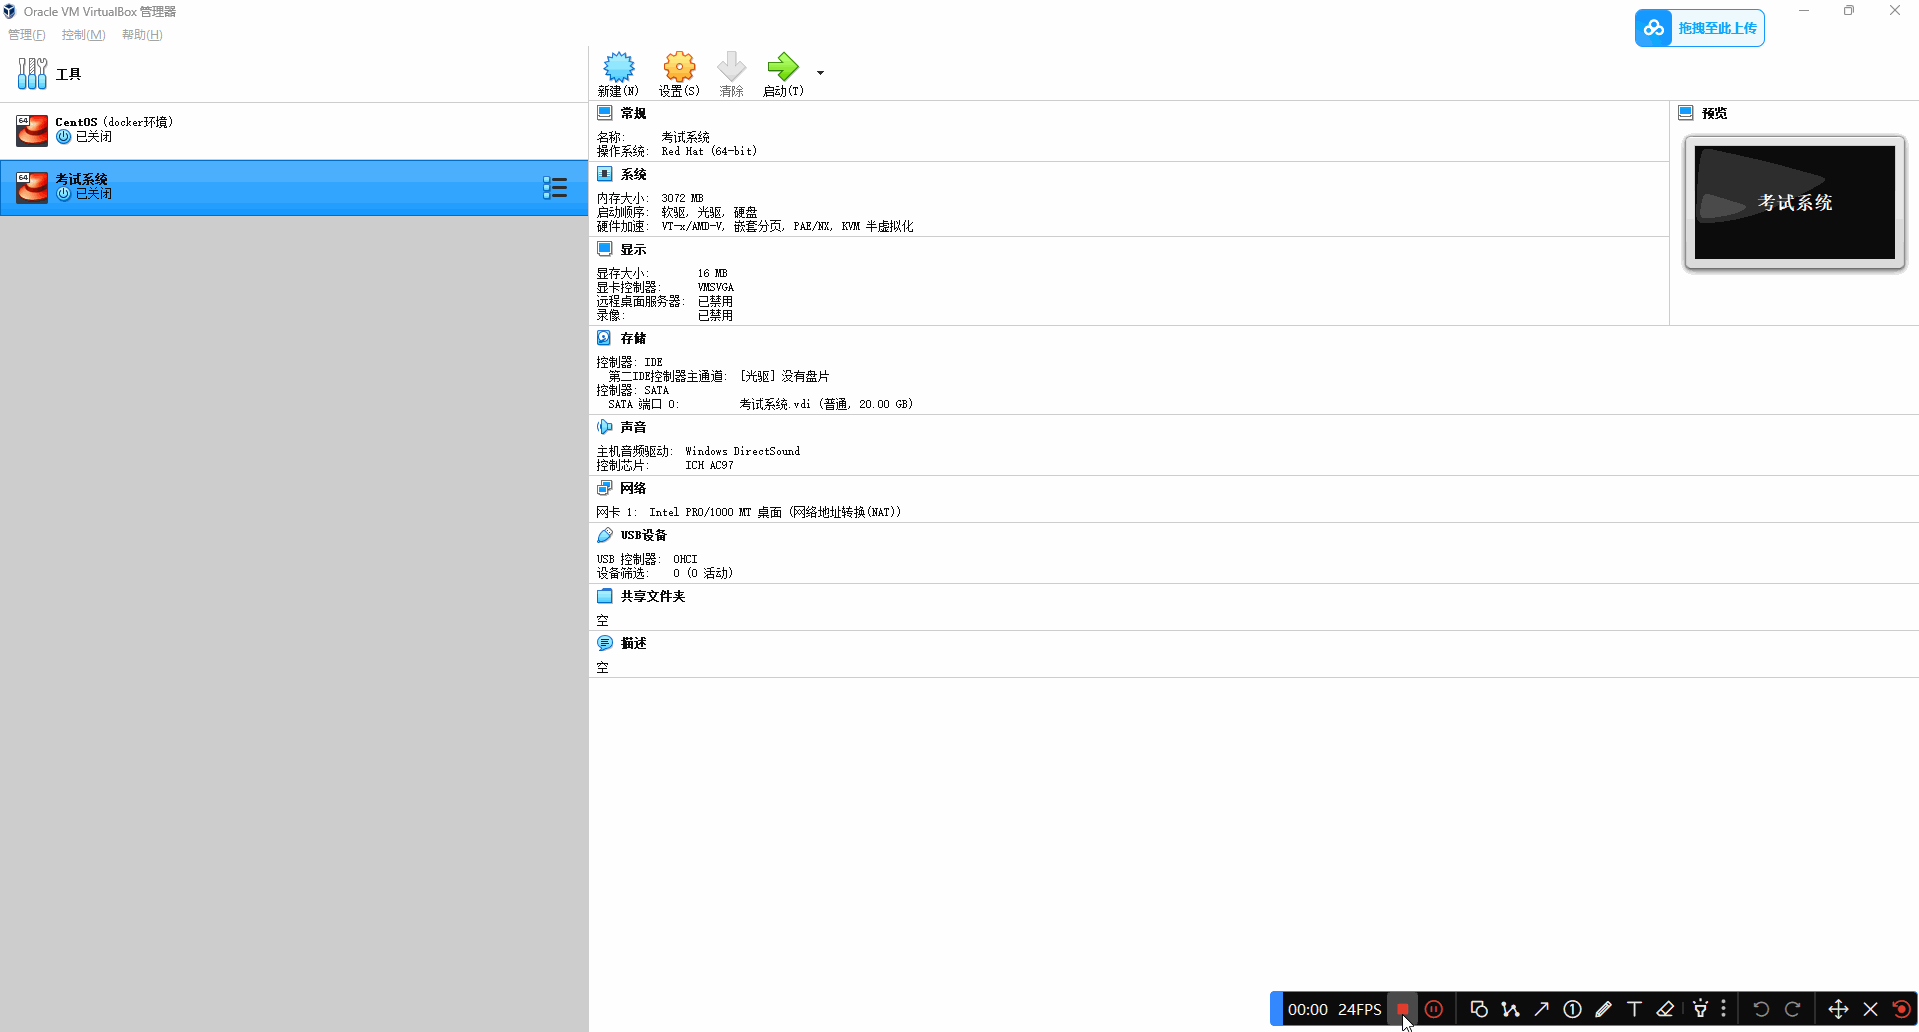Click the move toolbar crosshair icon
This screenshot has width=1919, height=1032.
point(1838,1009)
